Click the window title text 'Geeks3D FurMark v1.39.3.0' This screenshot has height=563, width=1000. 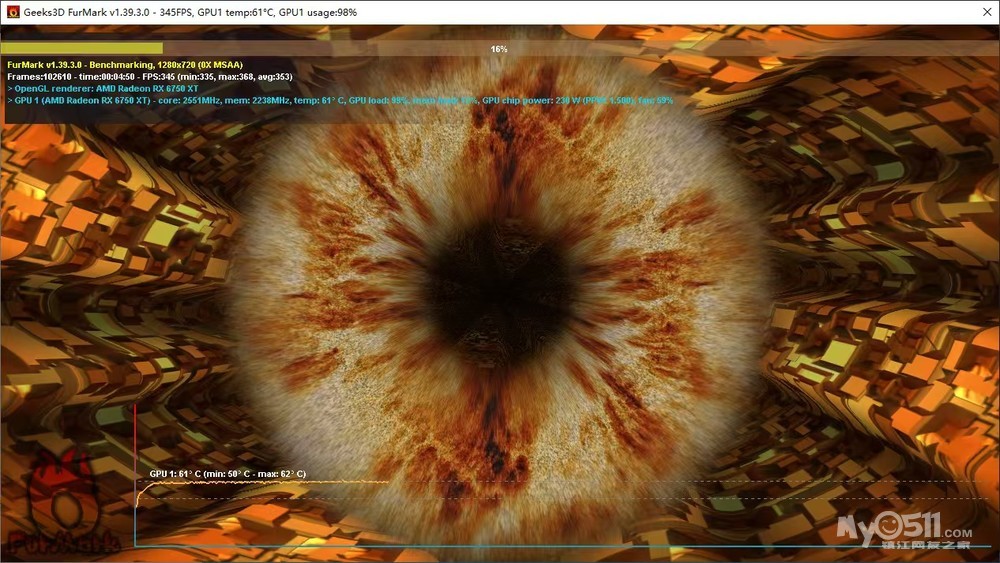click(x=190, y=12)
